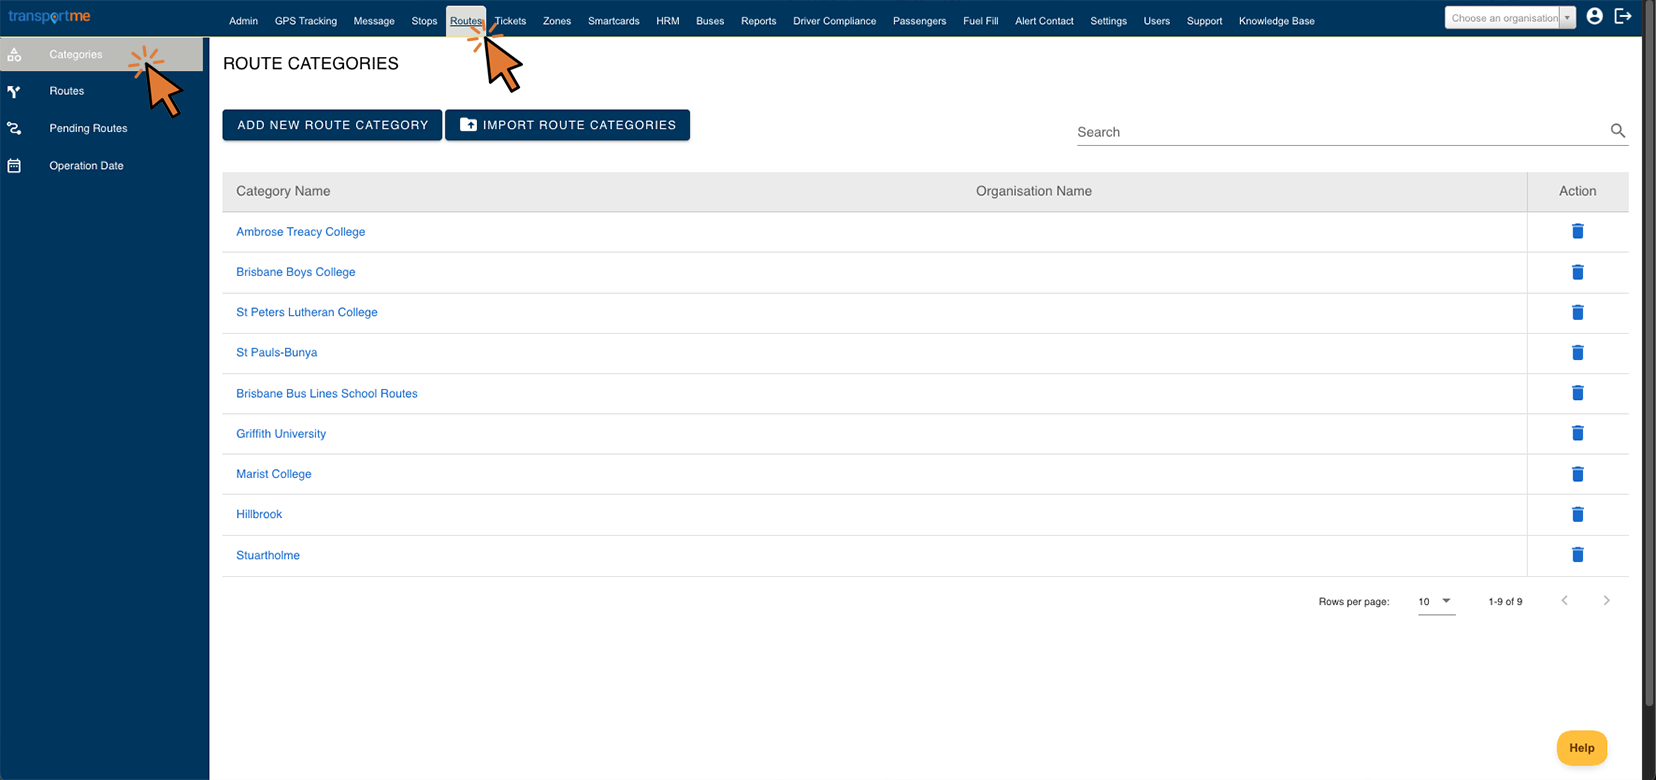The height and width of the screenshot is (780, 1656).
Task: Open Ambrose Treacy College link
Action: click(x=301, y=232)
